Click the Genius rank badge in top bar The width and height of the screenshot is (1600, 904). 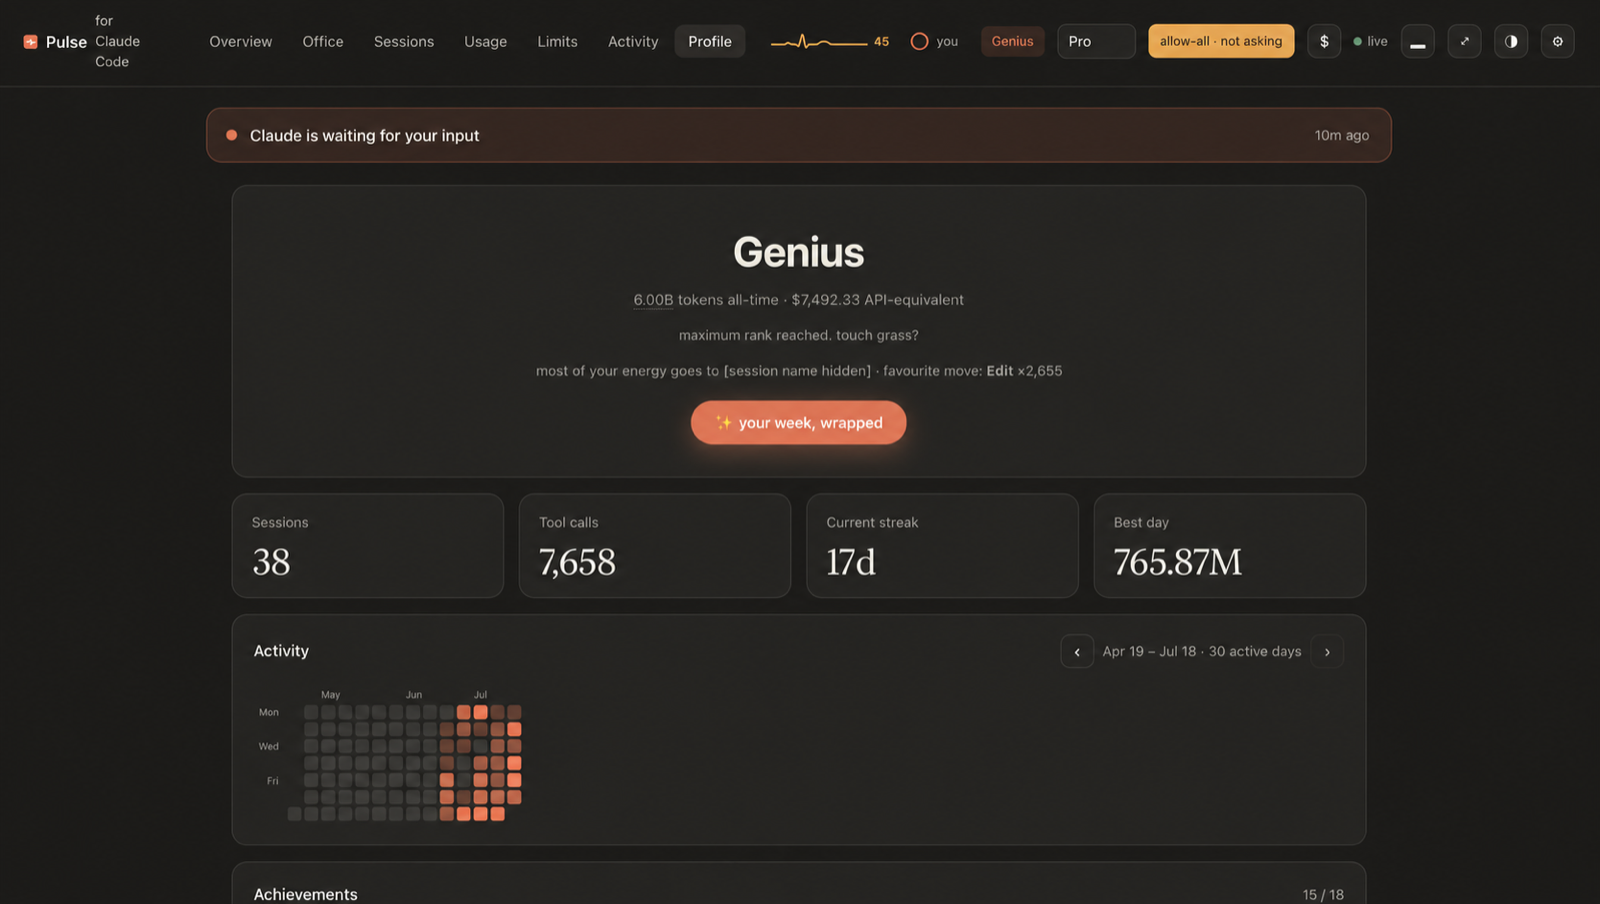tap(1012, 41)
